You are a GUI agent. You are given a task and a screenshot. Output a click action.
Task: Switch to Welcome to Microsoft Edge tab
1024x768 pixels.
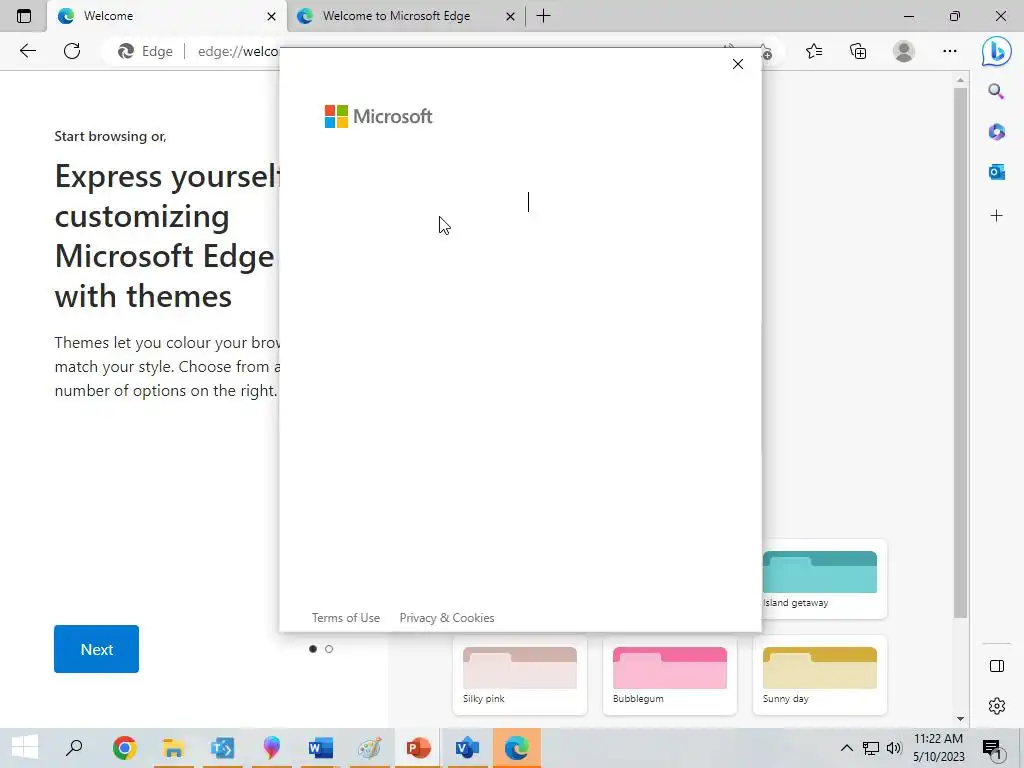click(x=405, y=16)
